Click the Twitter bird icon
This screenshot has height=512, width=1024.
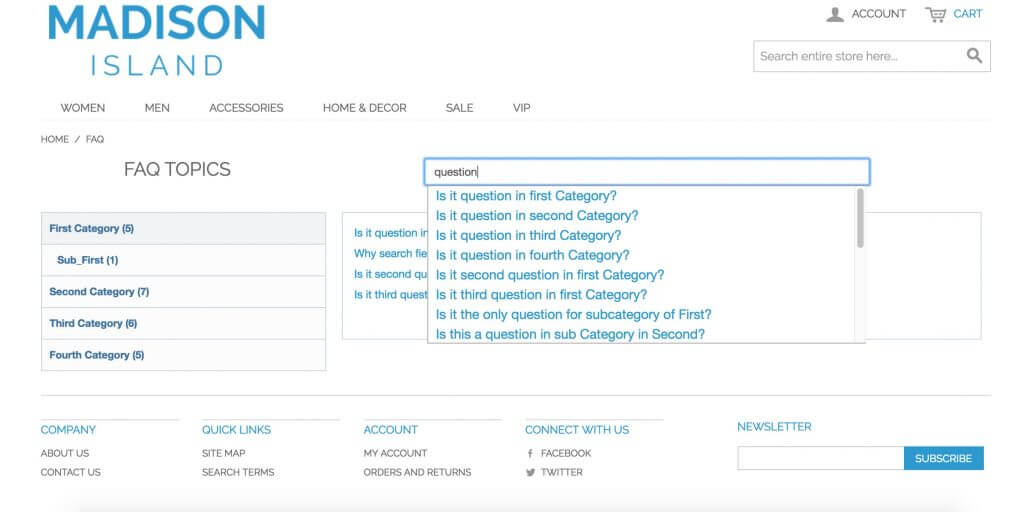530,472
